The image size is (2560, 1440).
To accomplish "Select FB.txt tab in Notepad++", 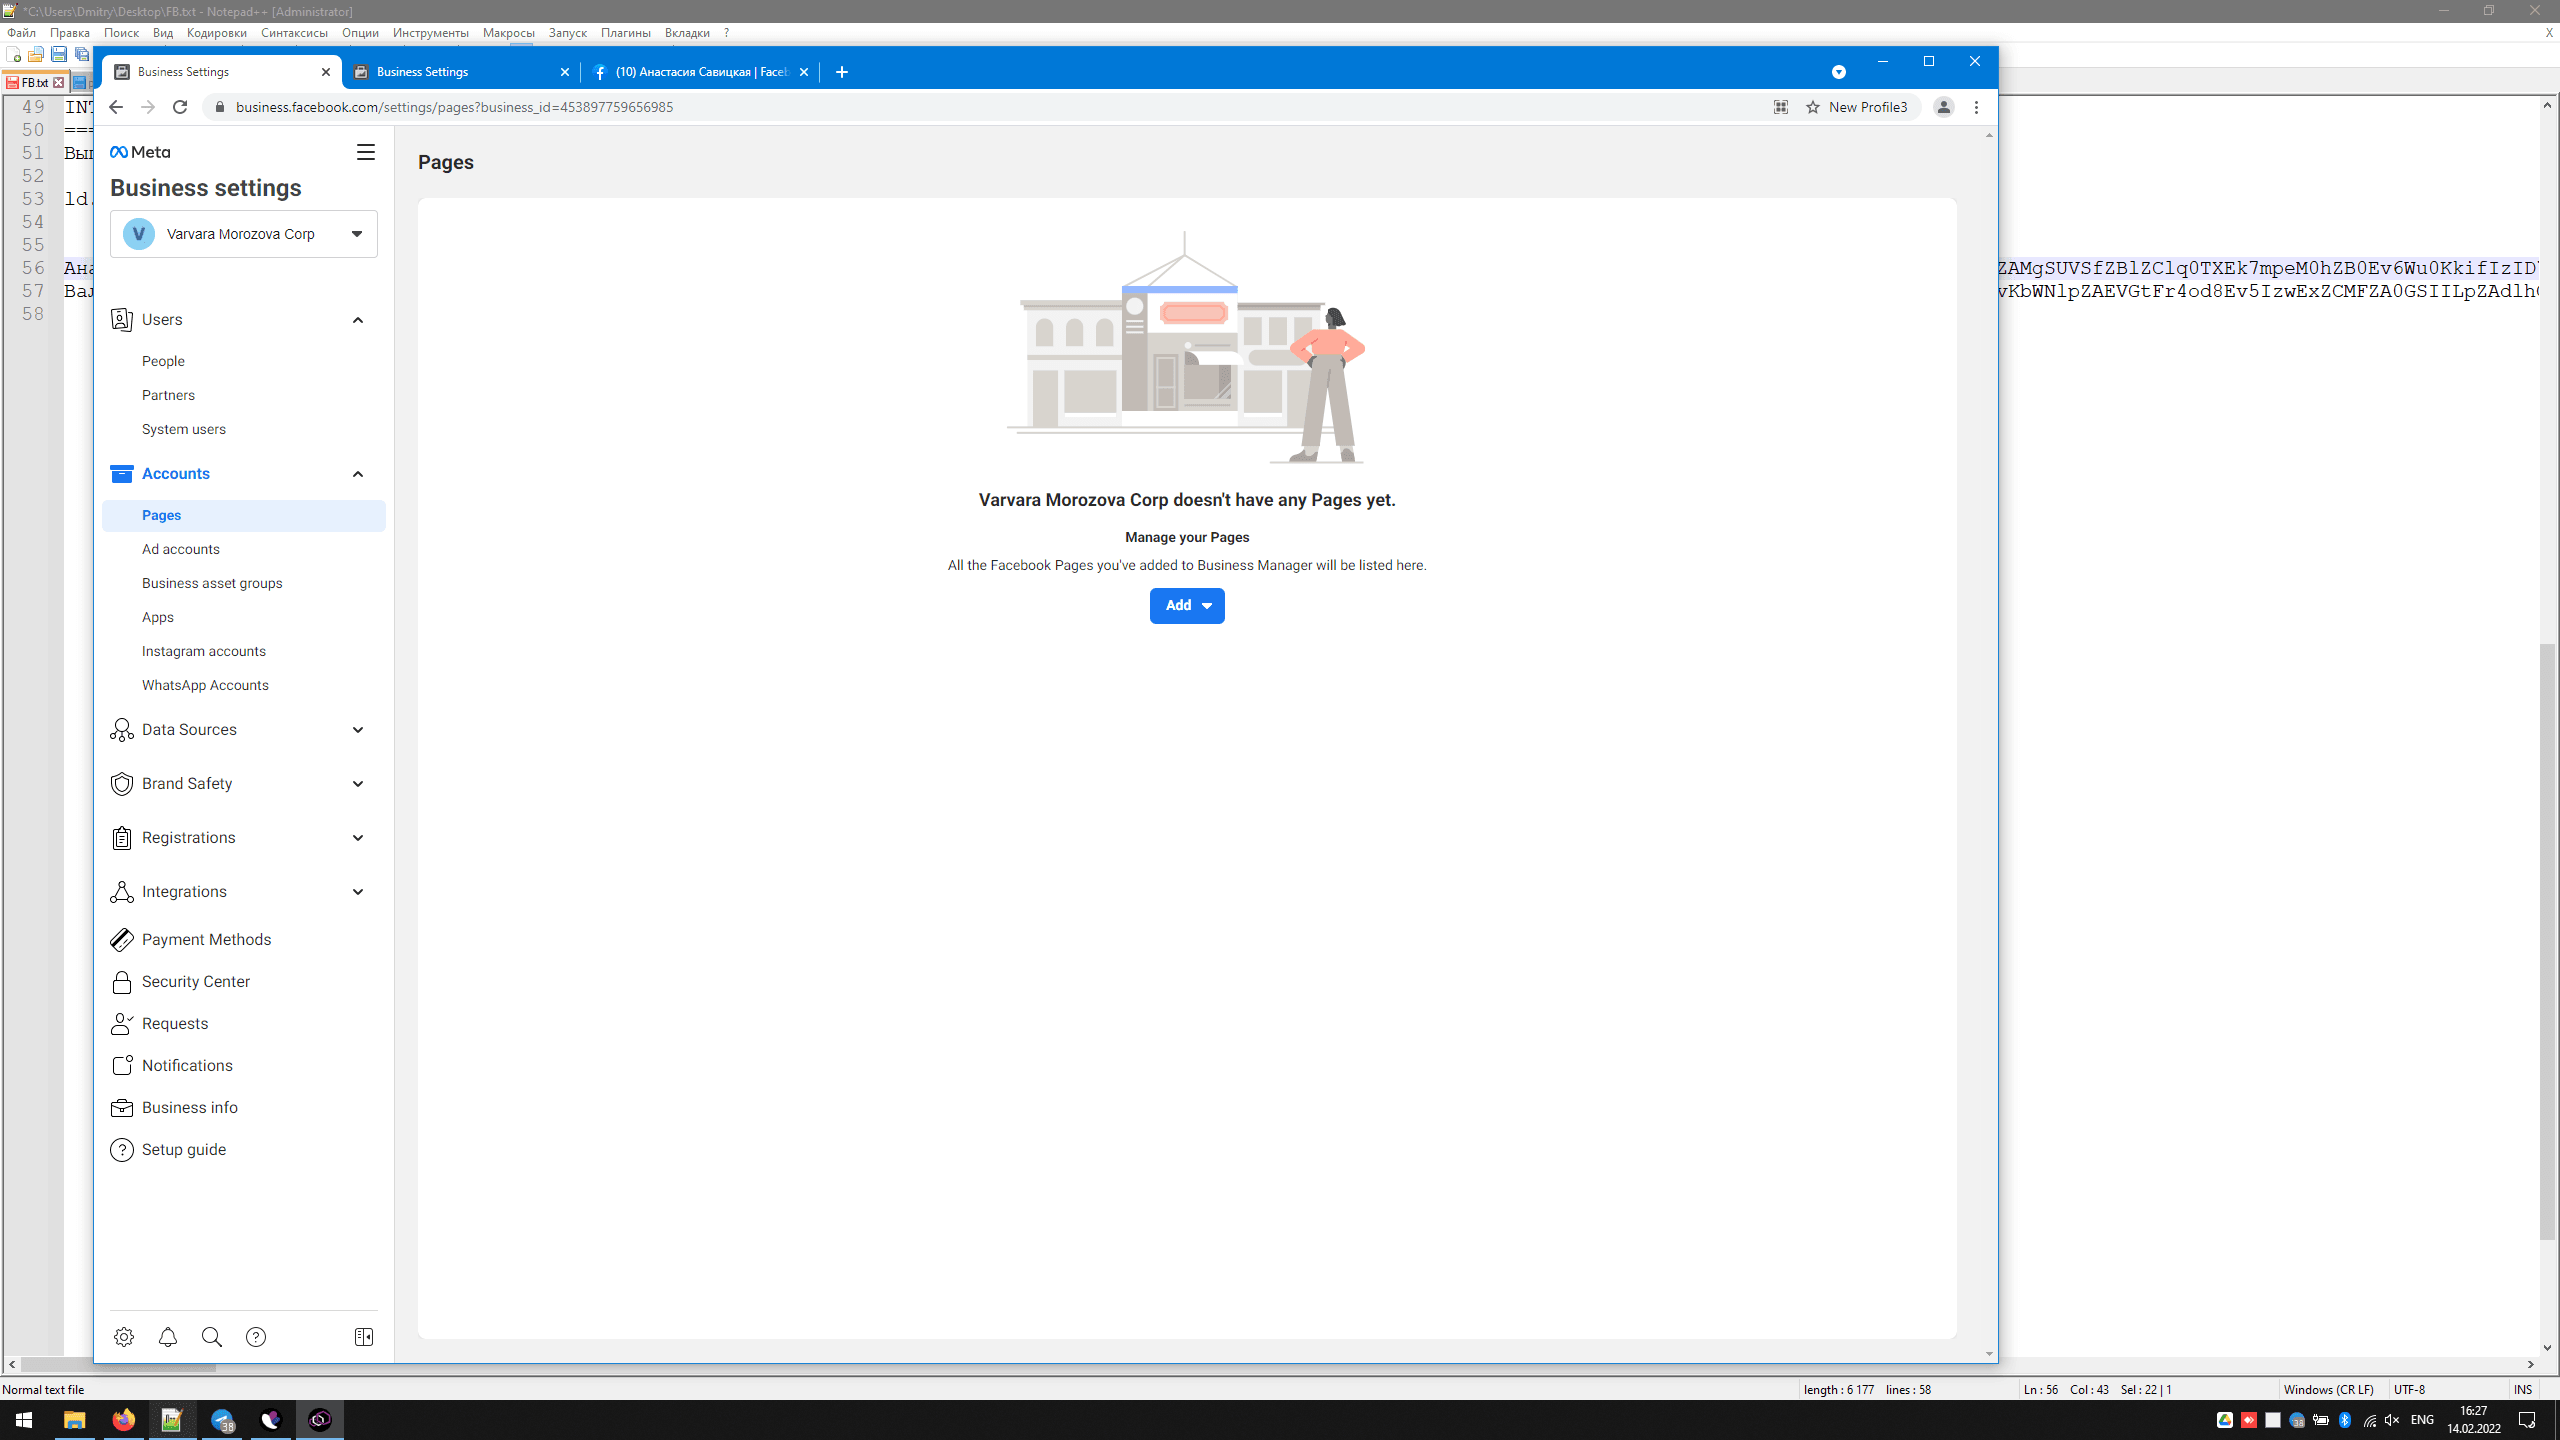I will click(x=34, y=83).
